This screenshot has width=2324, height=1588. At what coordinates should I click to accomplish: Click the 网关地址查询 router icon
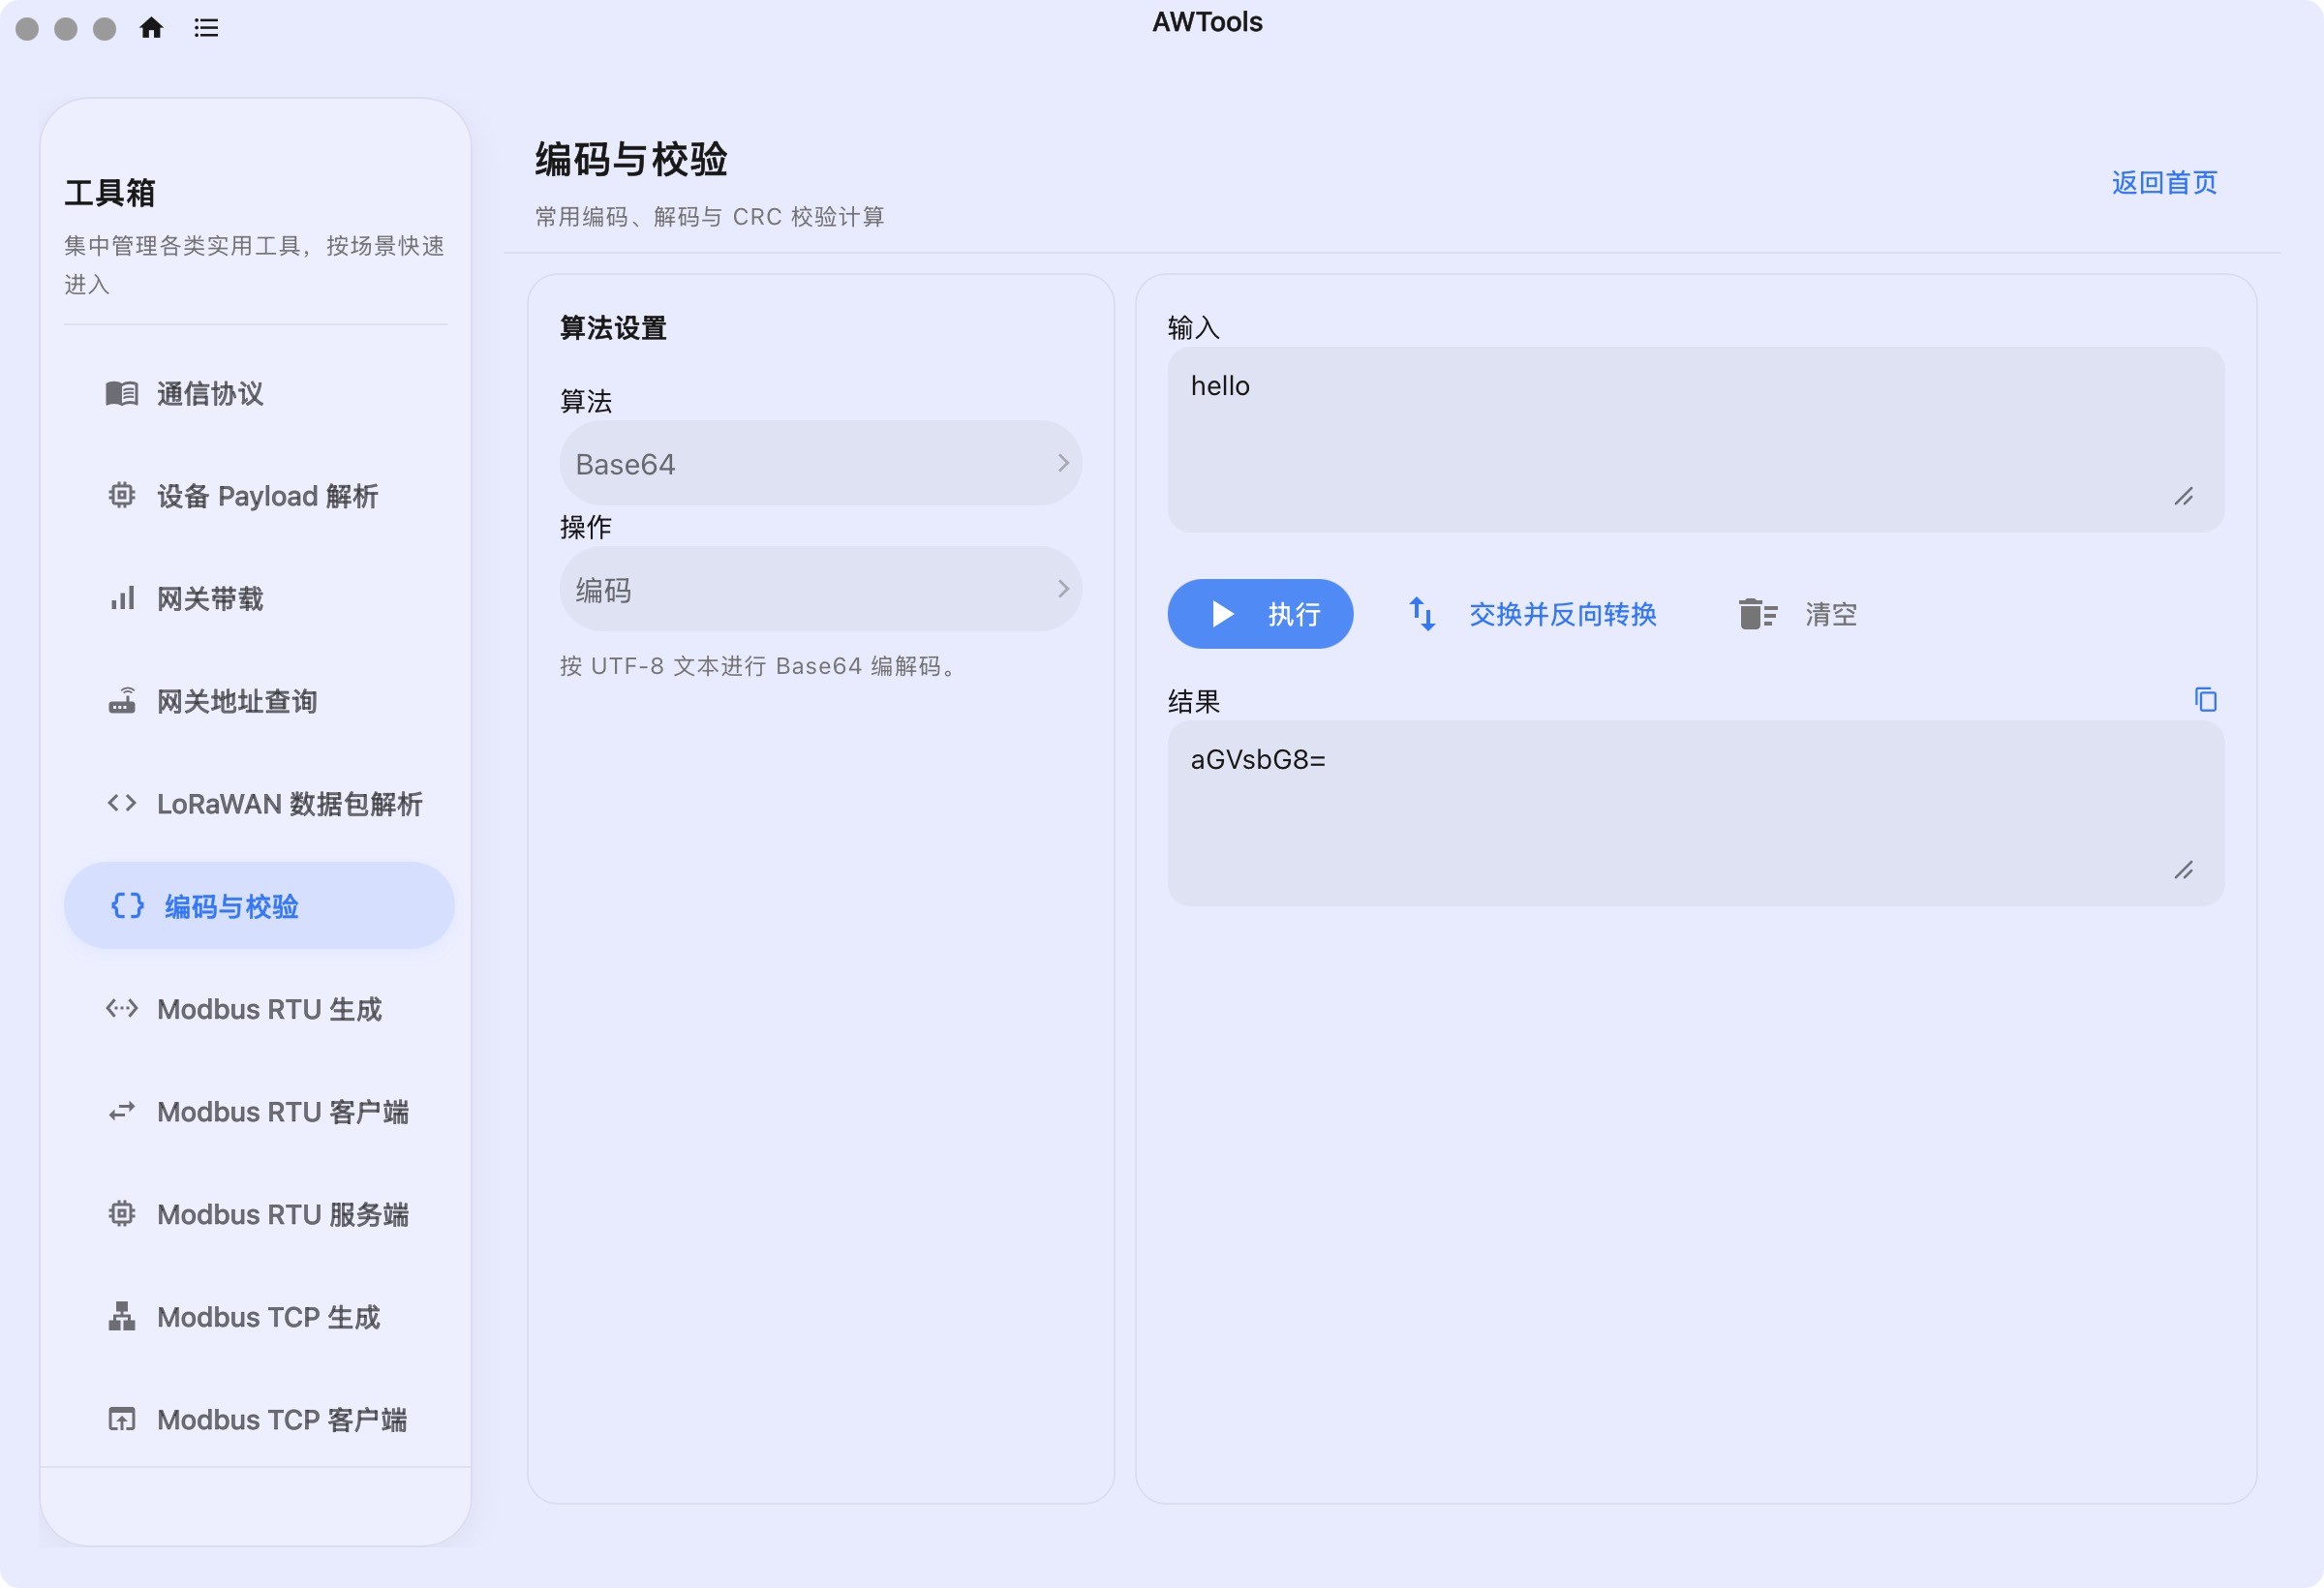[122, 700]
